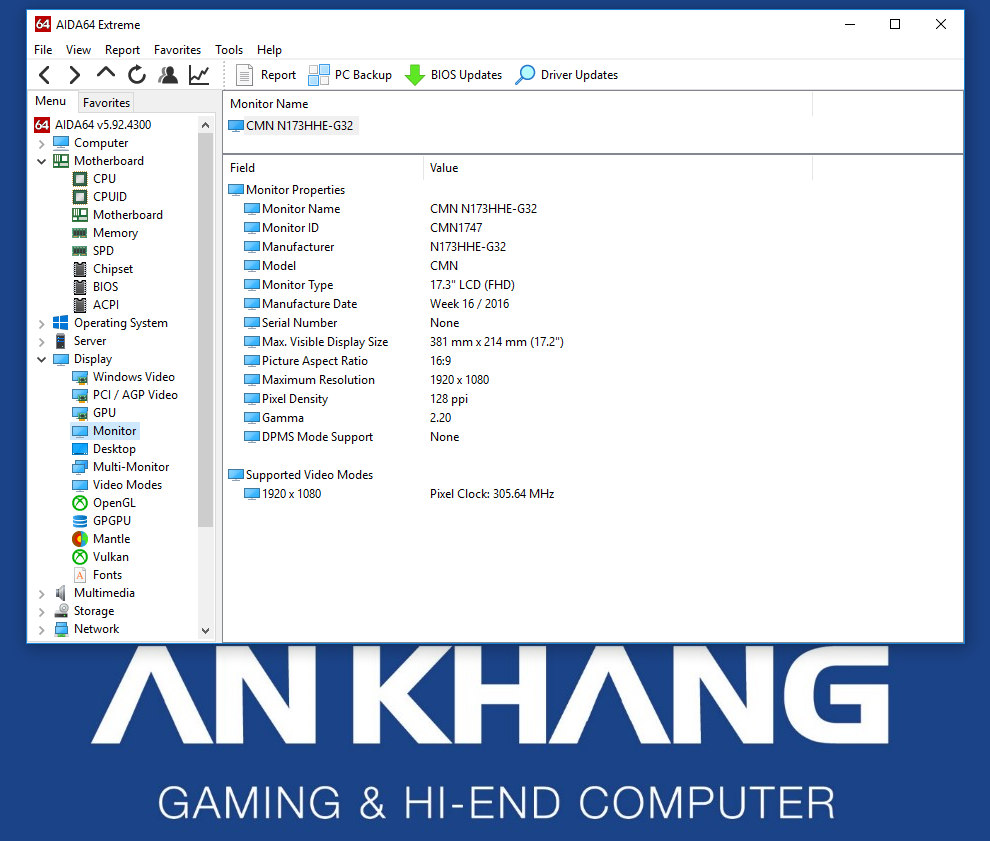
Task: Open Video Modes page
Action: point(117,485)
